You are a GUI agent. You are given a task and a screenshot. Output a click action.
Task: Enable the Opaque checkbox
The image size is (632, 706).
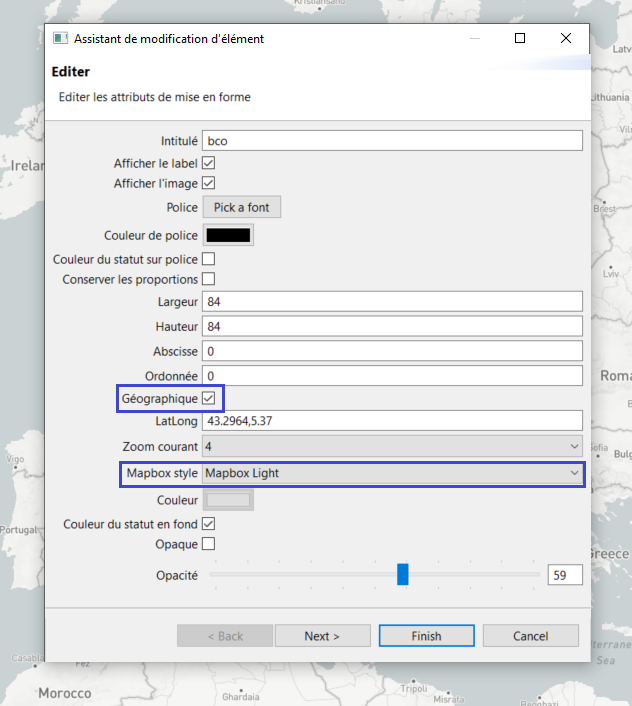click(209, 544)
